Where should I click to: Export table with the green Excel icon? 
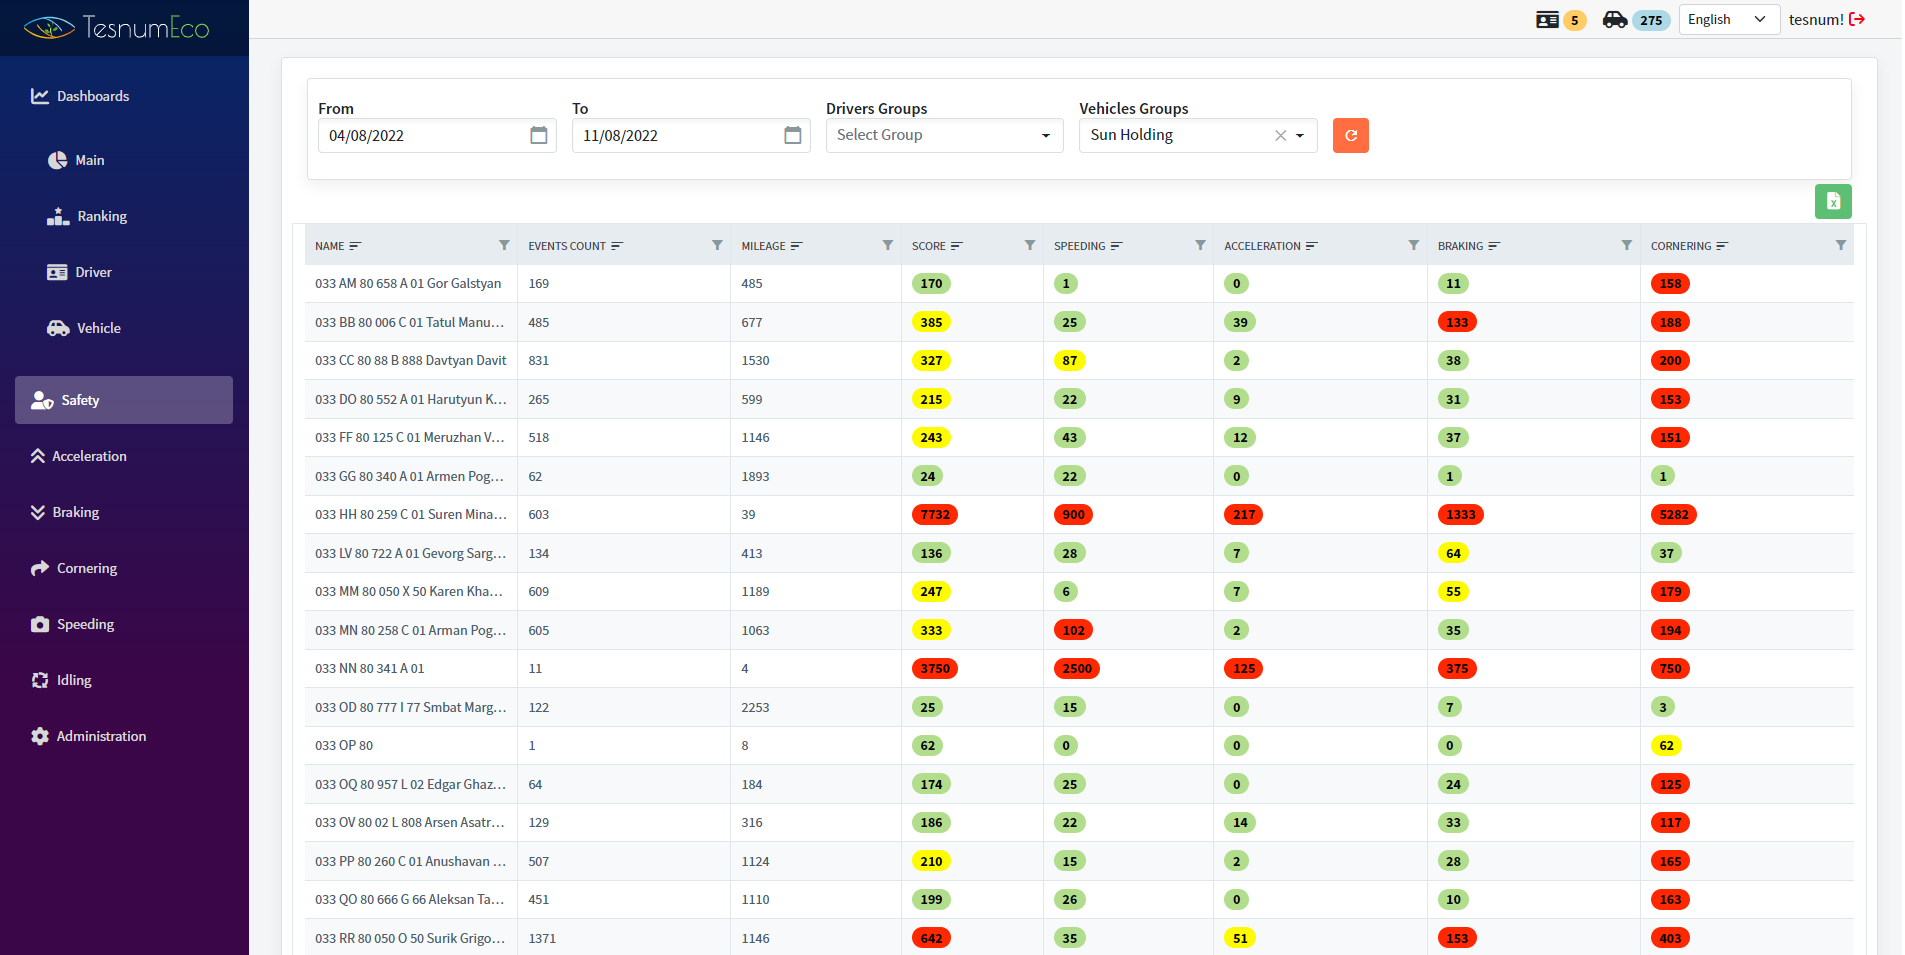tap(1832, 201)
